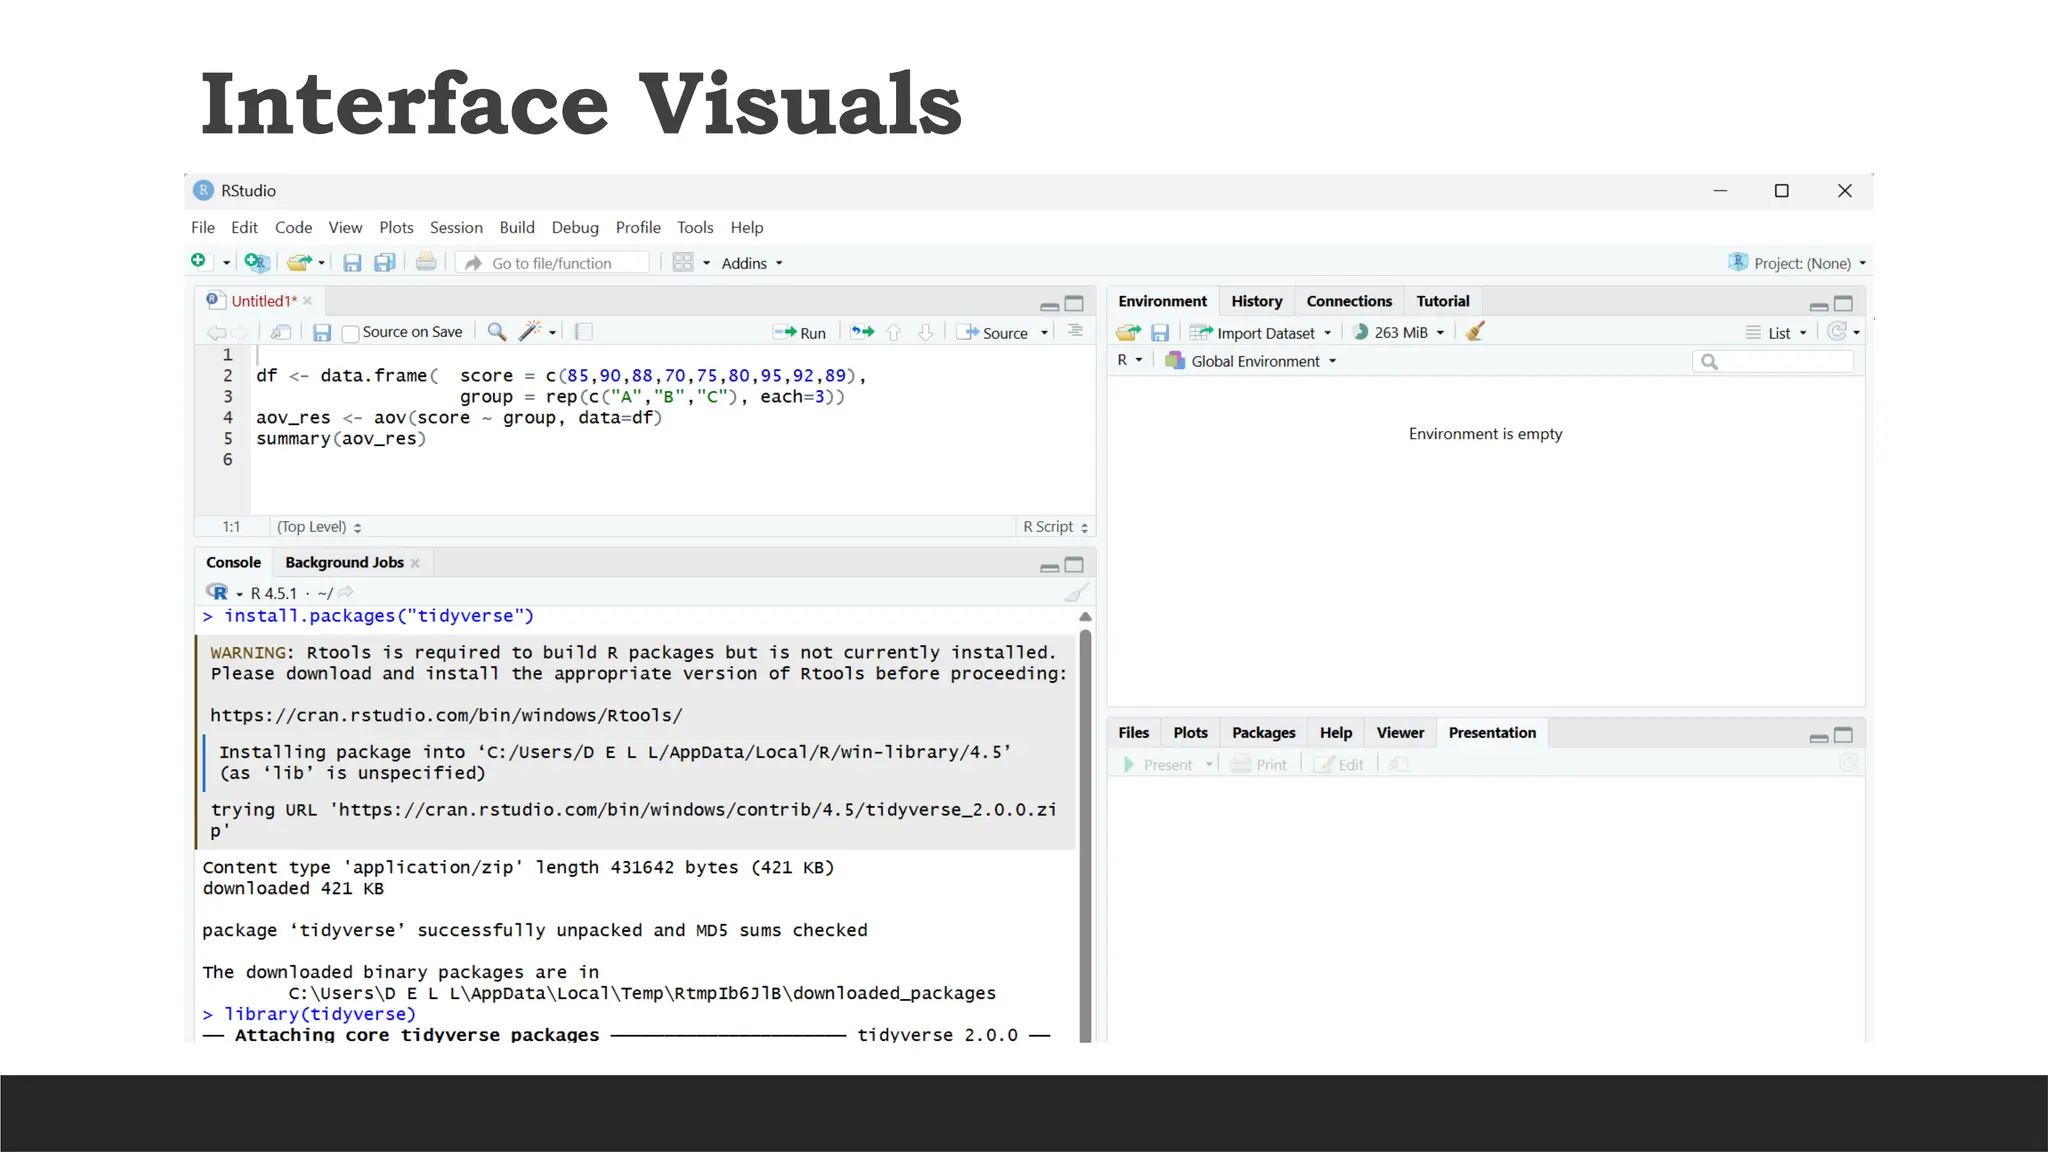Click the view current working directory arrow
The image size is (2048, 1152).
pos(346,592)
